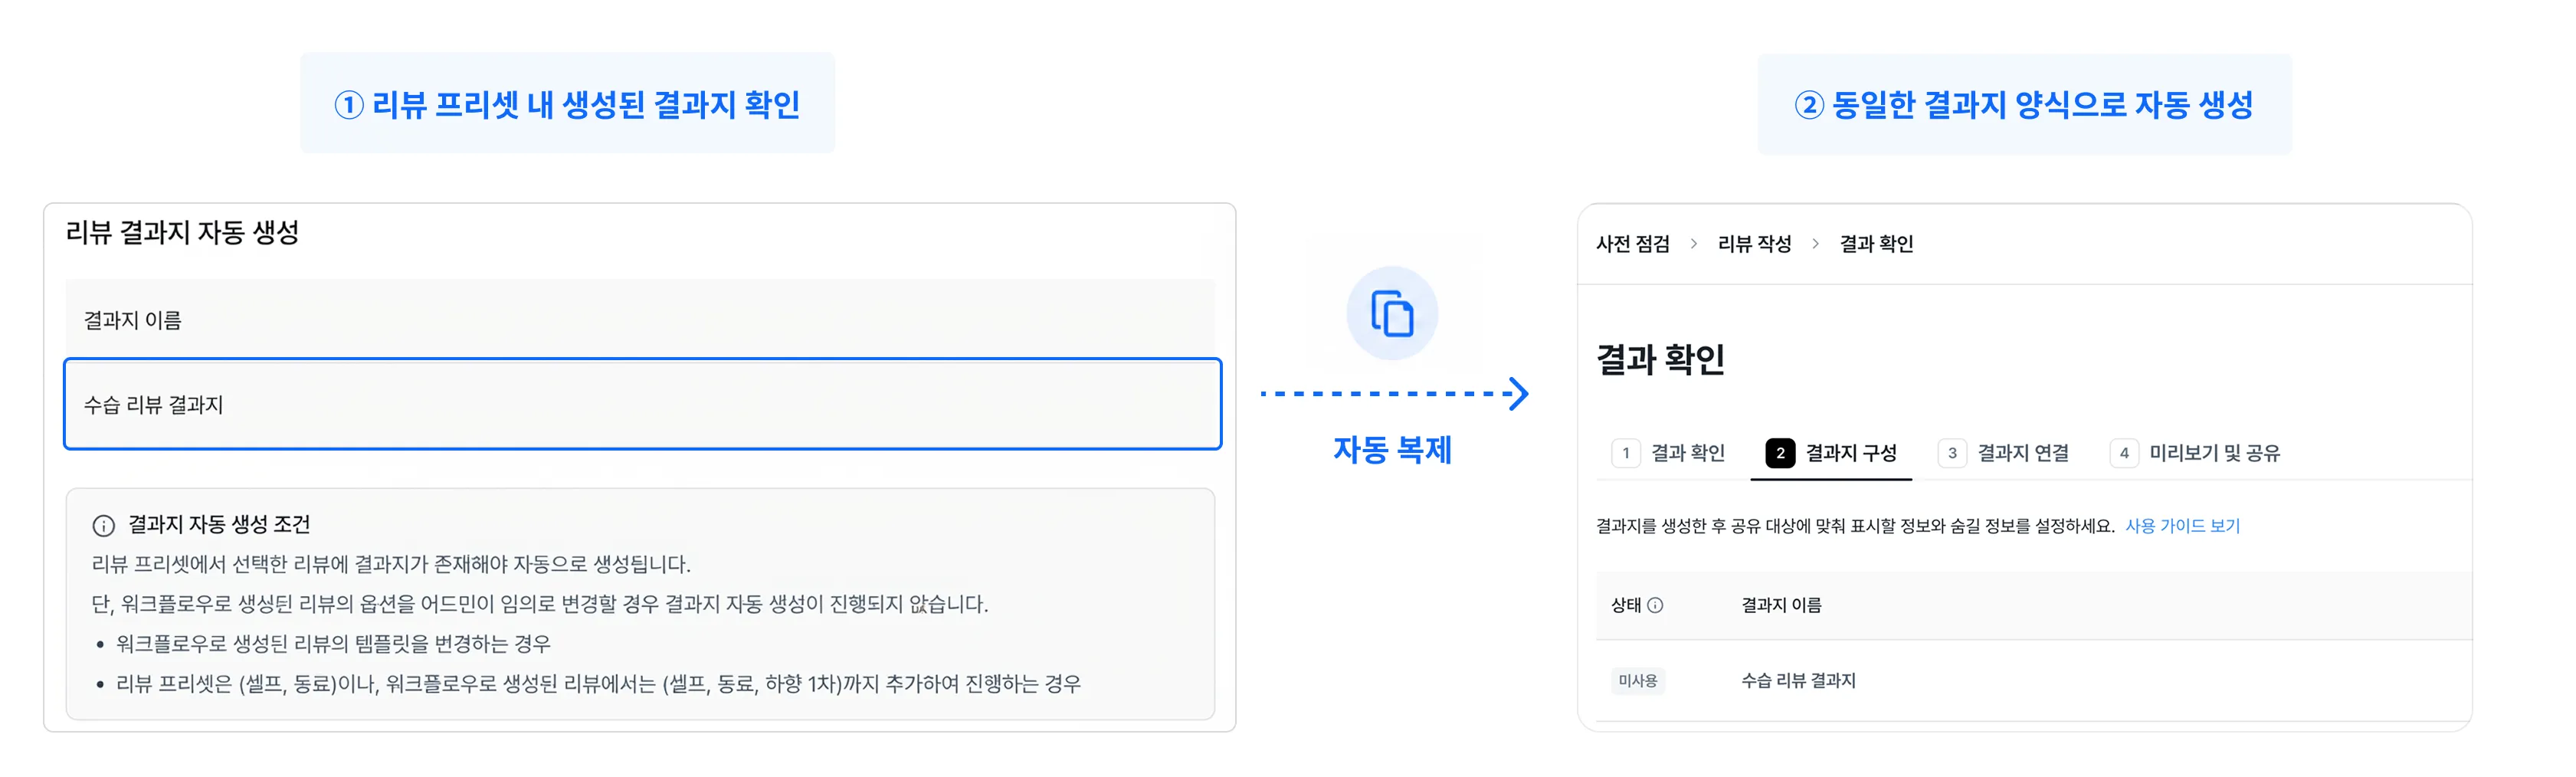
Task: Click step number 3 badge
Action: pos(1952,453)
